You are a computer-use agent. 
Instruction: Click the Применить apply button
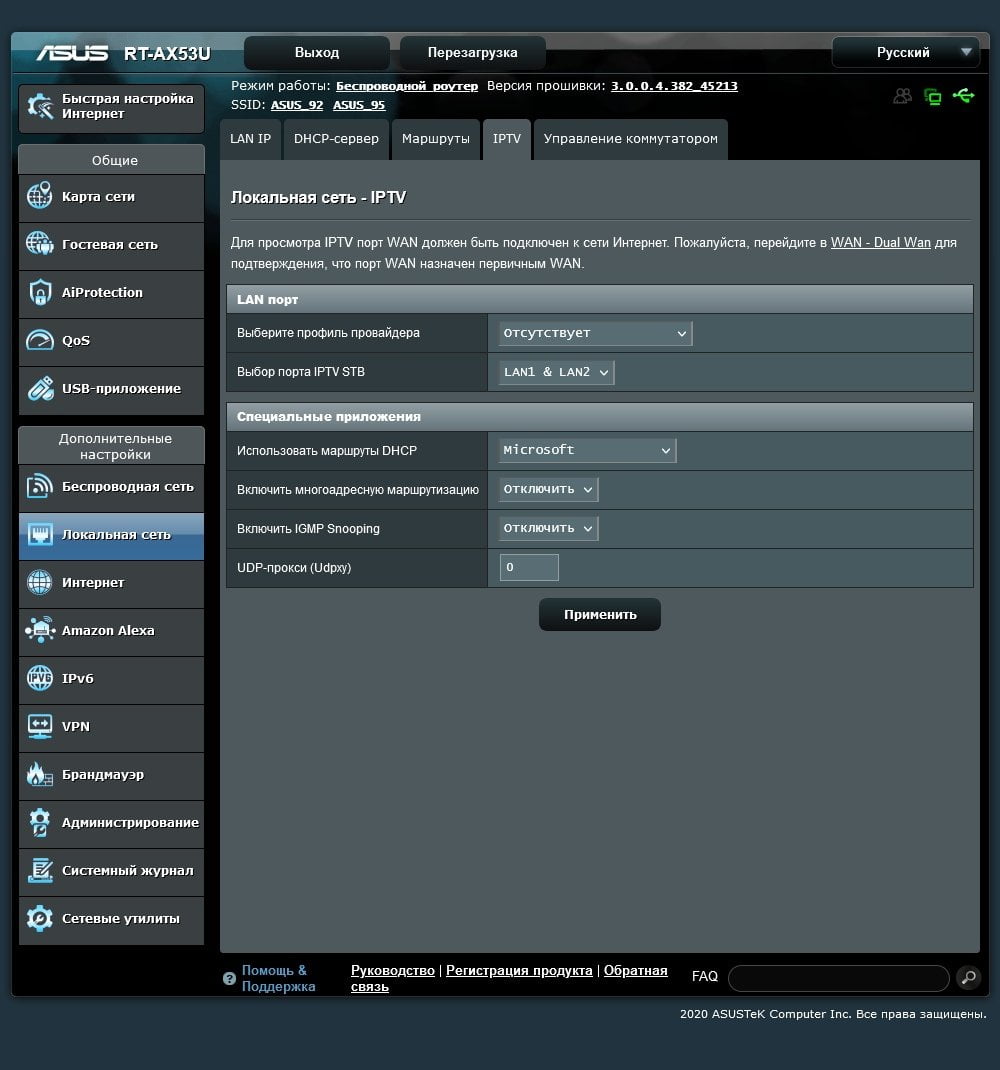[x=600, y=615]
